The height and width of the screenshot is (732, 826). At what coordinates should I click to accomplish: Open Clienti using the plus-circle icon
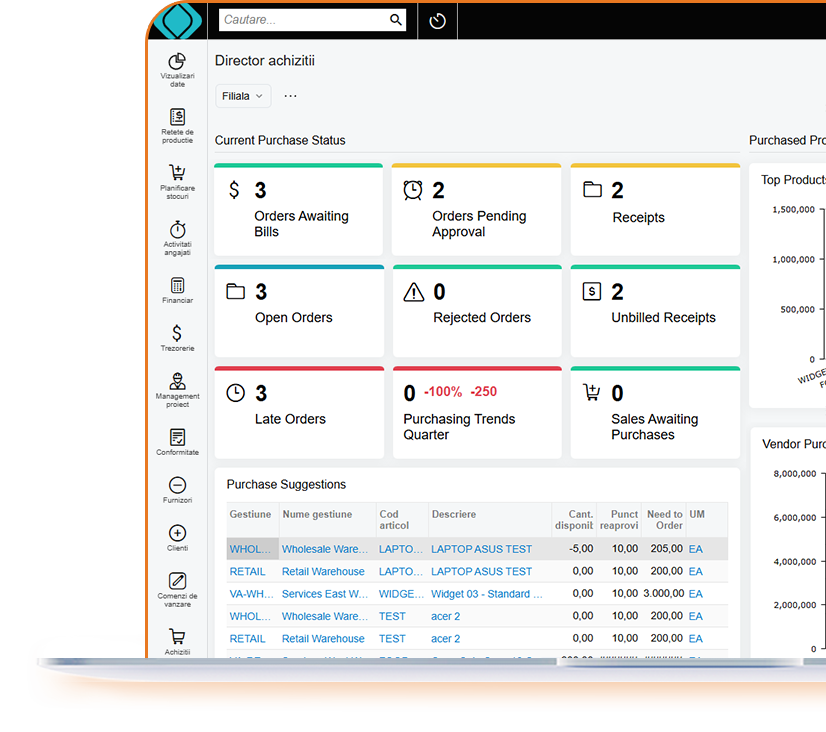pos(177,535)
